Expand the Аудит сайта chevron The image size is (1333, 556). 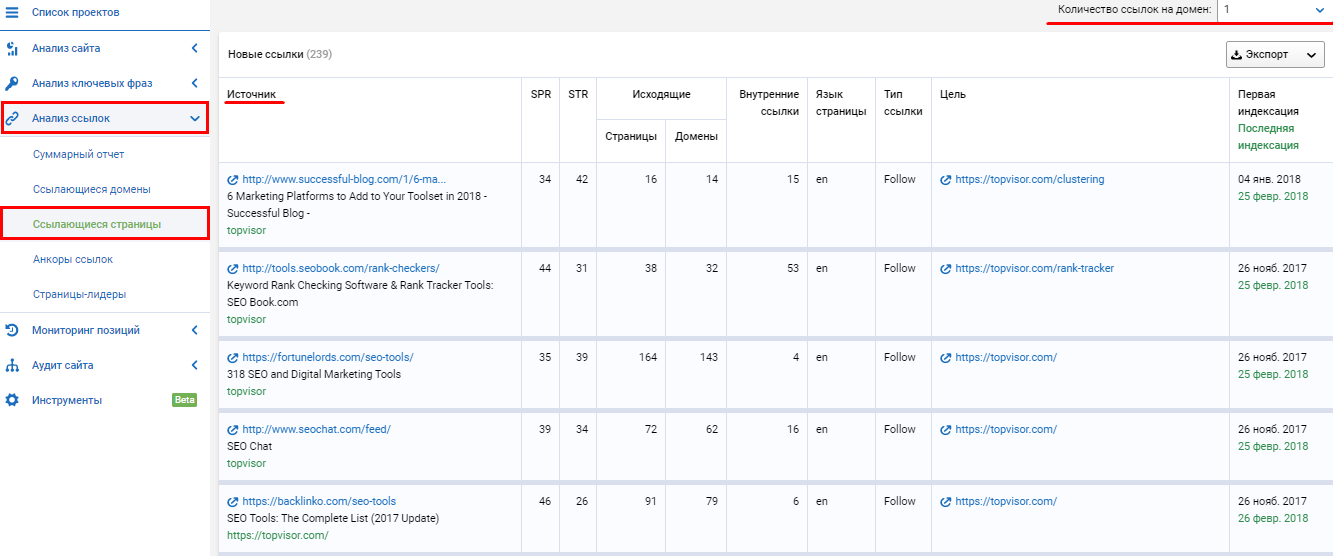[x=195, y=365]
